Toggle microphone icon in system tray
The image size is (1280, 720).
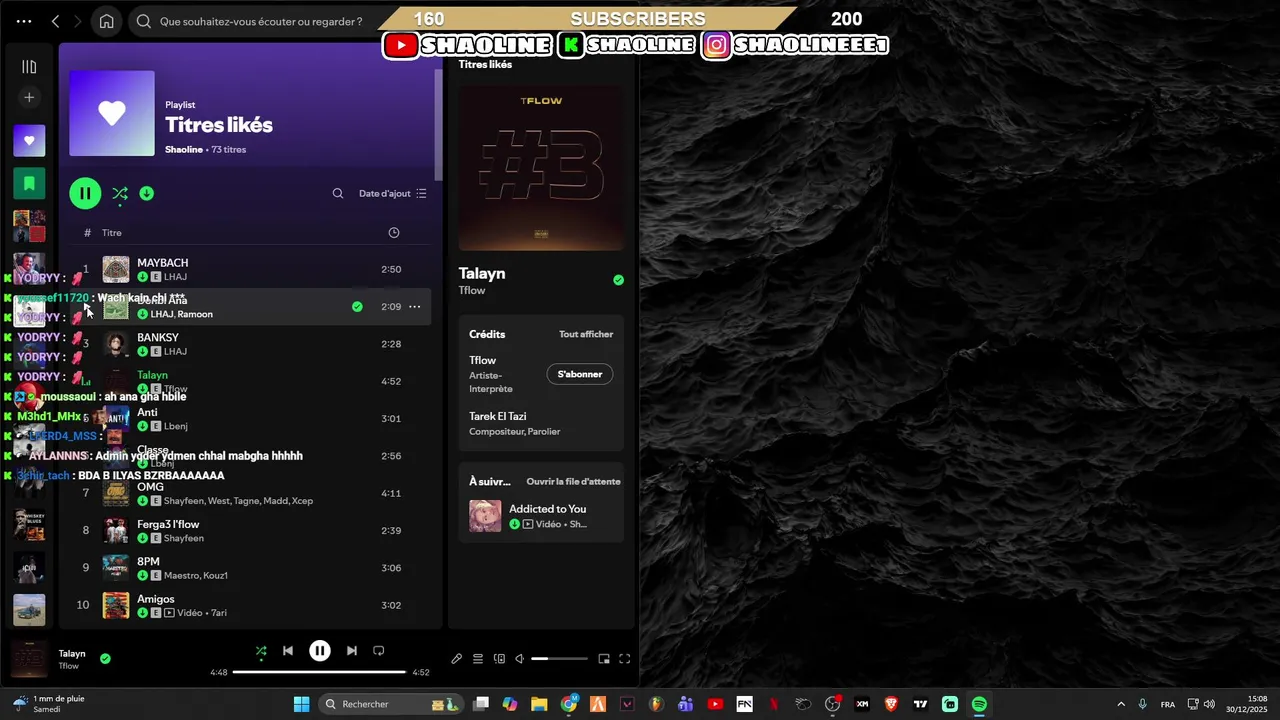click(x=1142, y=704)
